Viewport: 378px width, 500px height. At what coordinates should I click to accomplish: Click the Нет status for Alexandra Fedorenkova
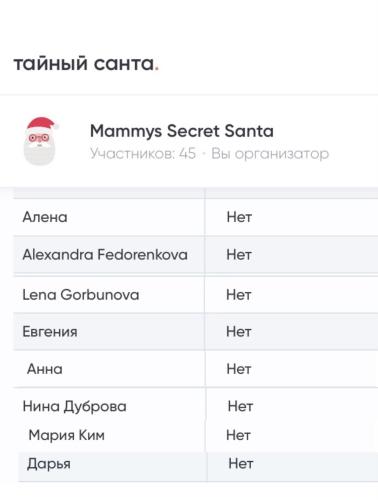point(239,255)
